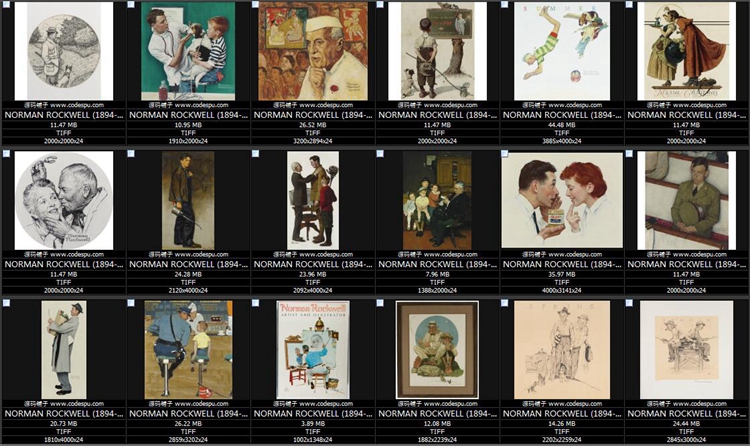The height and width of the screenshot is (446, 750).
Task: Tick checkbox on elderly couple sketch
Action: [6, 154]
